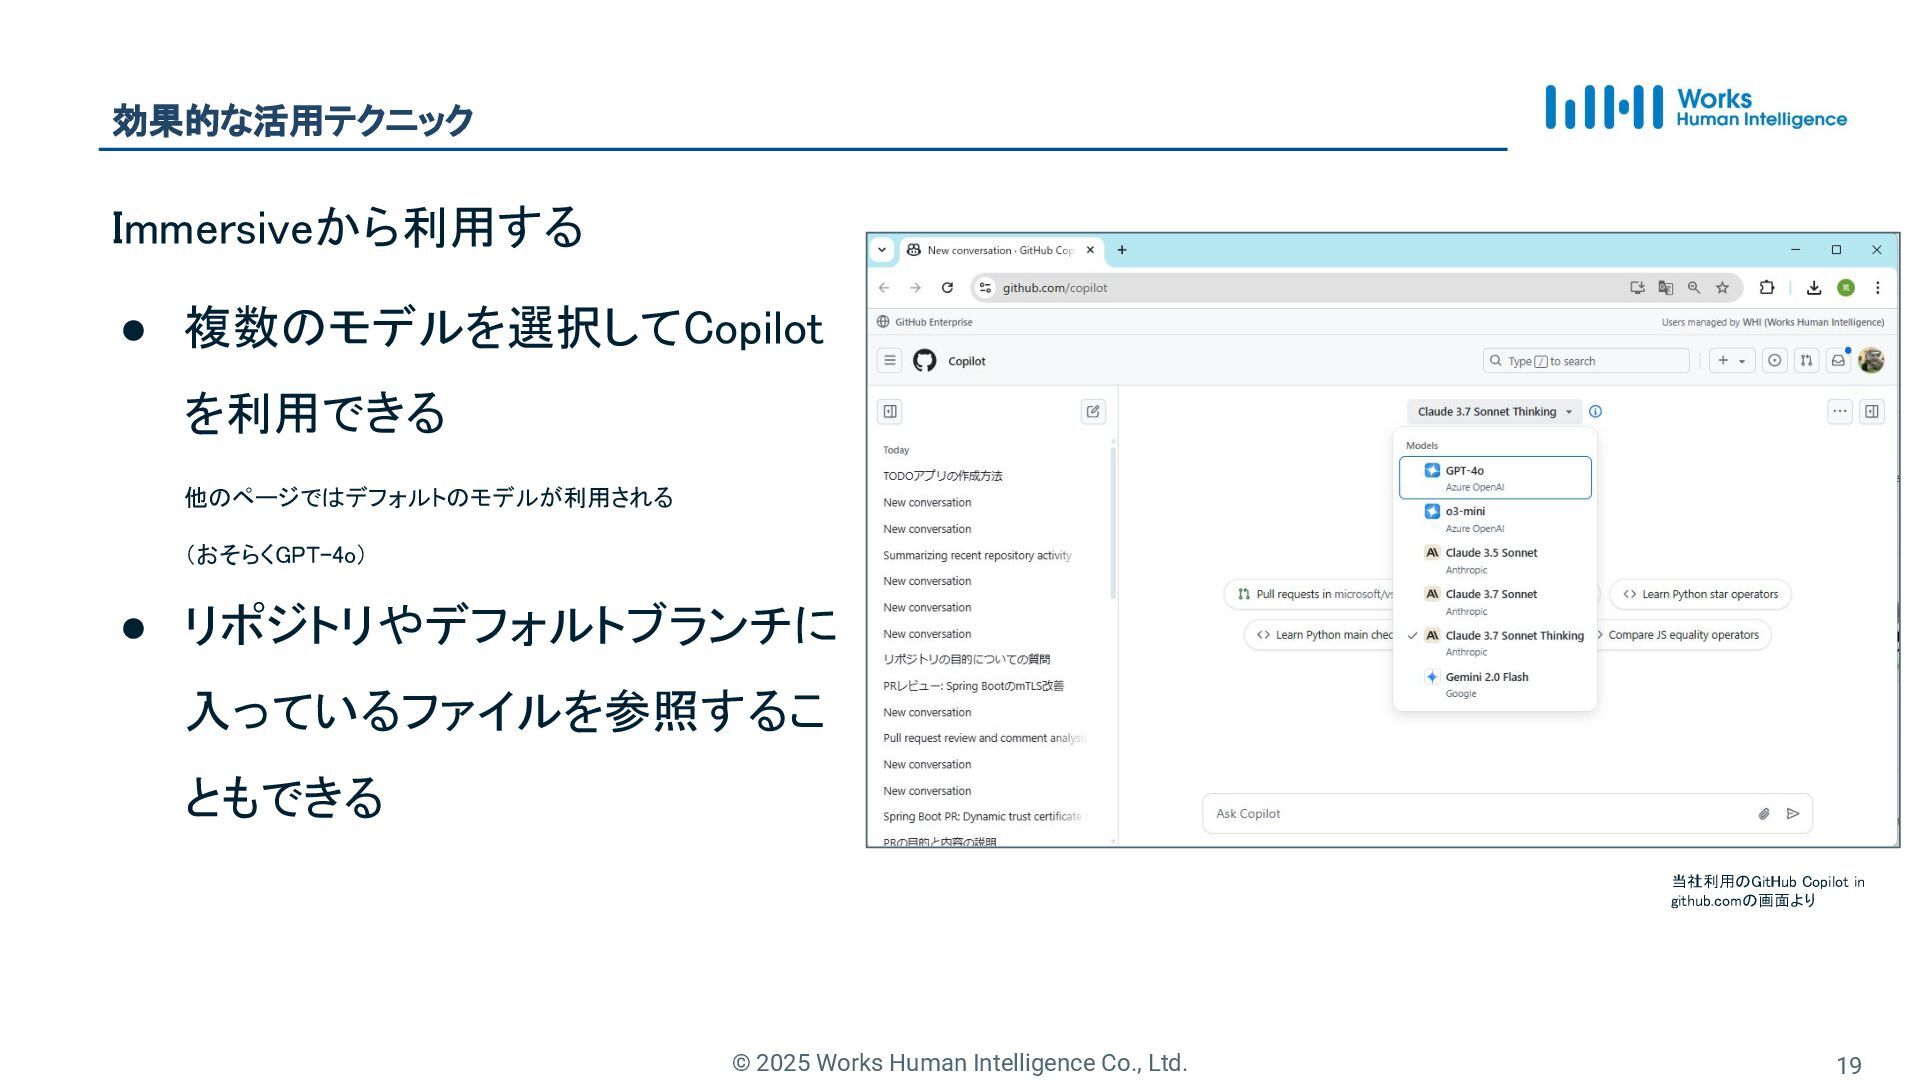Open GitHub issues icon in header
This screenshot has height=1080, width=1920.
pos(1774,361)
